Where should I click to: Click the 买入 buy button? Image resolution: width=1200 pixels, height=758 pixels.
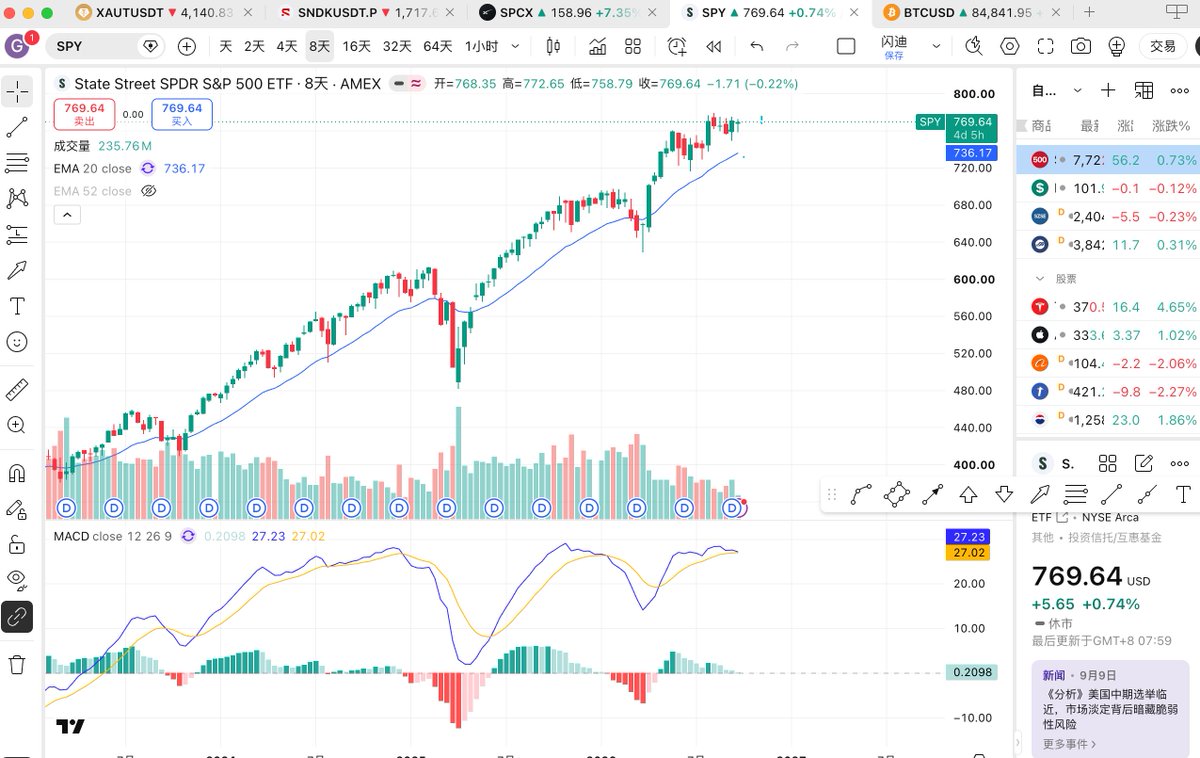tap(182, 114)
